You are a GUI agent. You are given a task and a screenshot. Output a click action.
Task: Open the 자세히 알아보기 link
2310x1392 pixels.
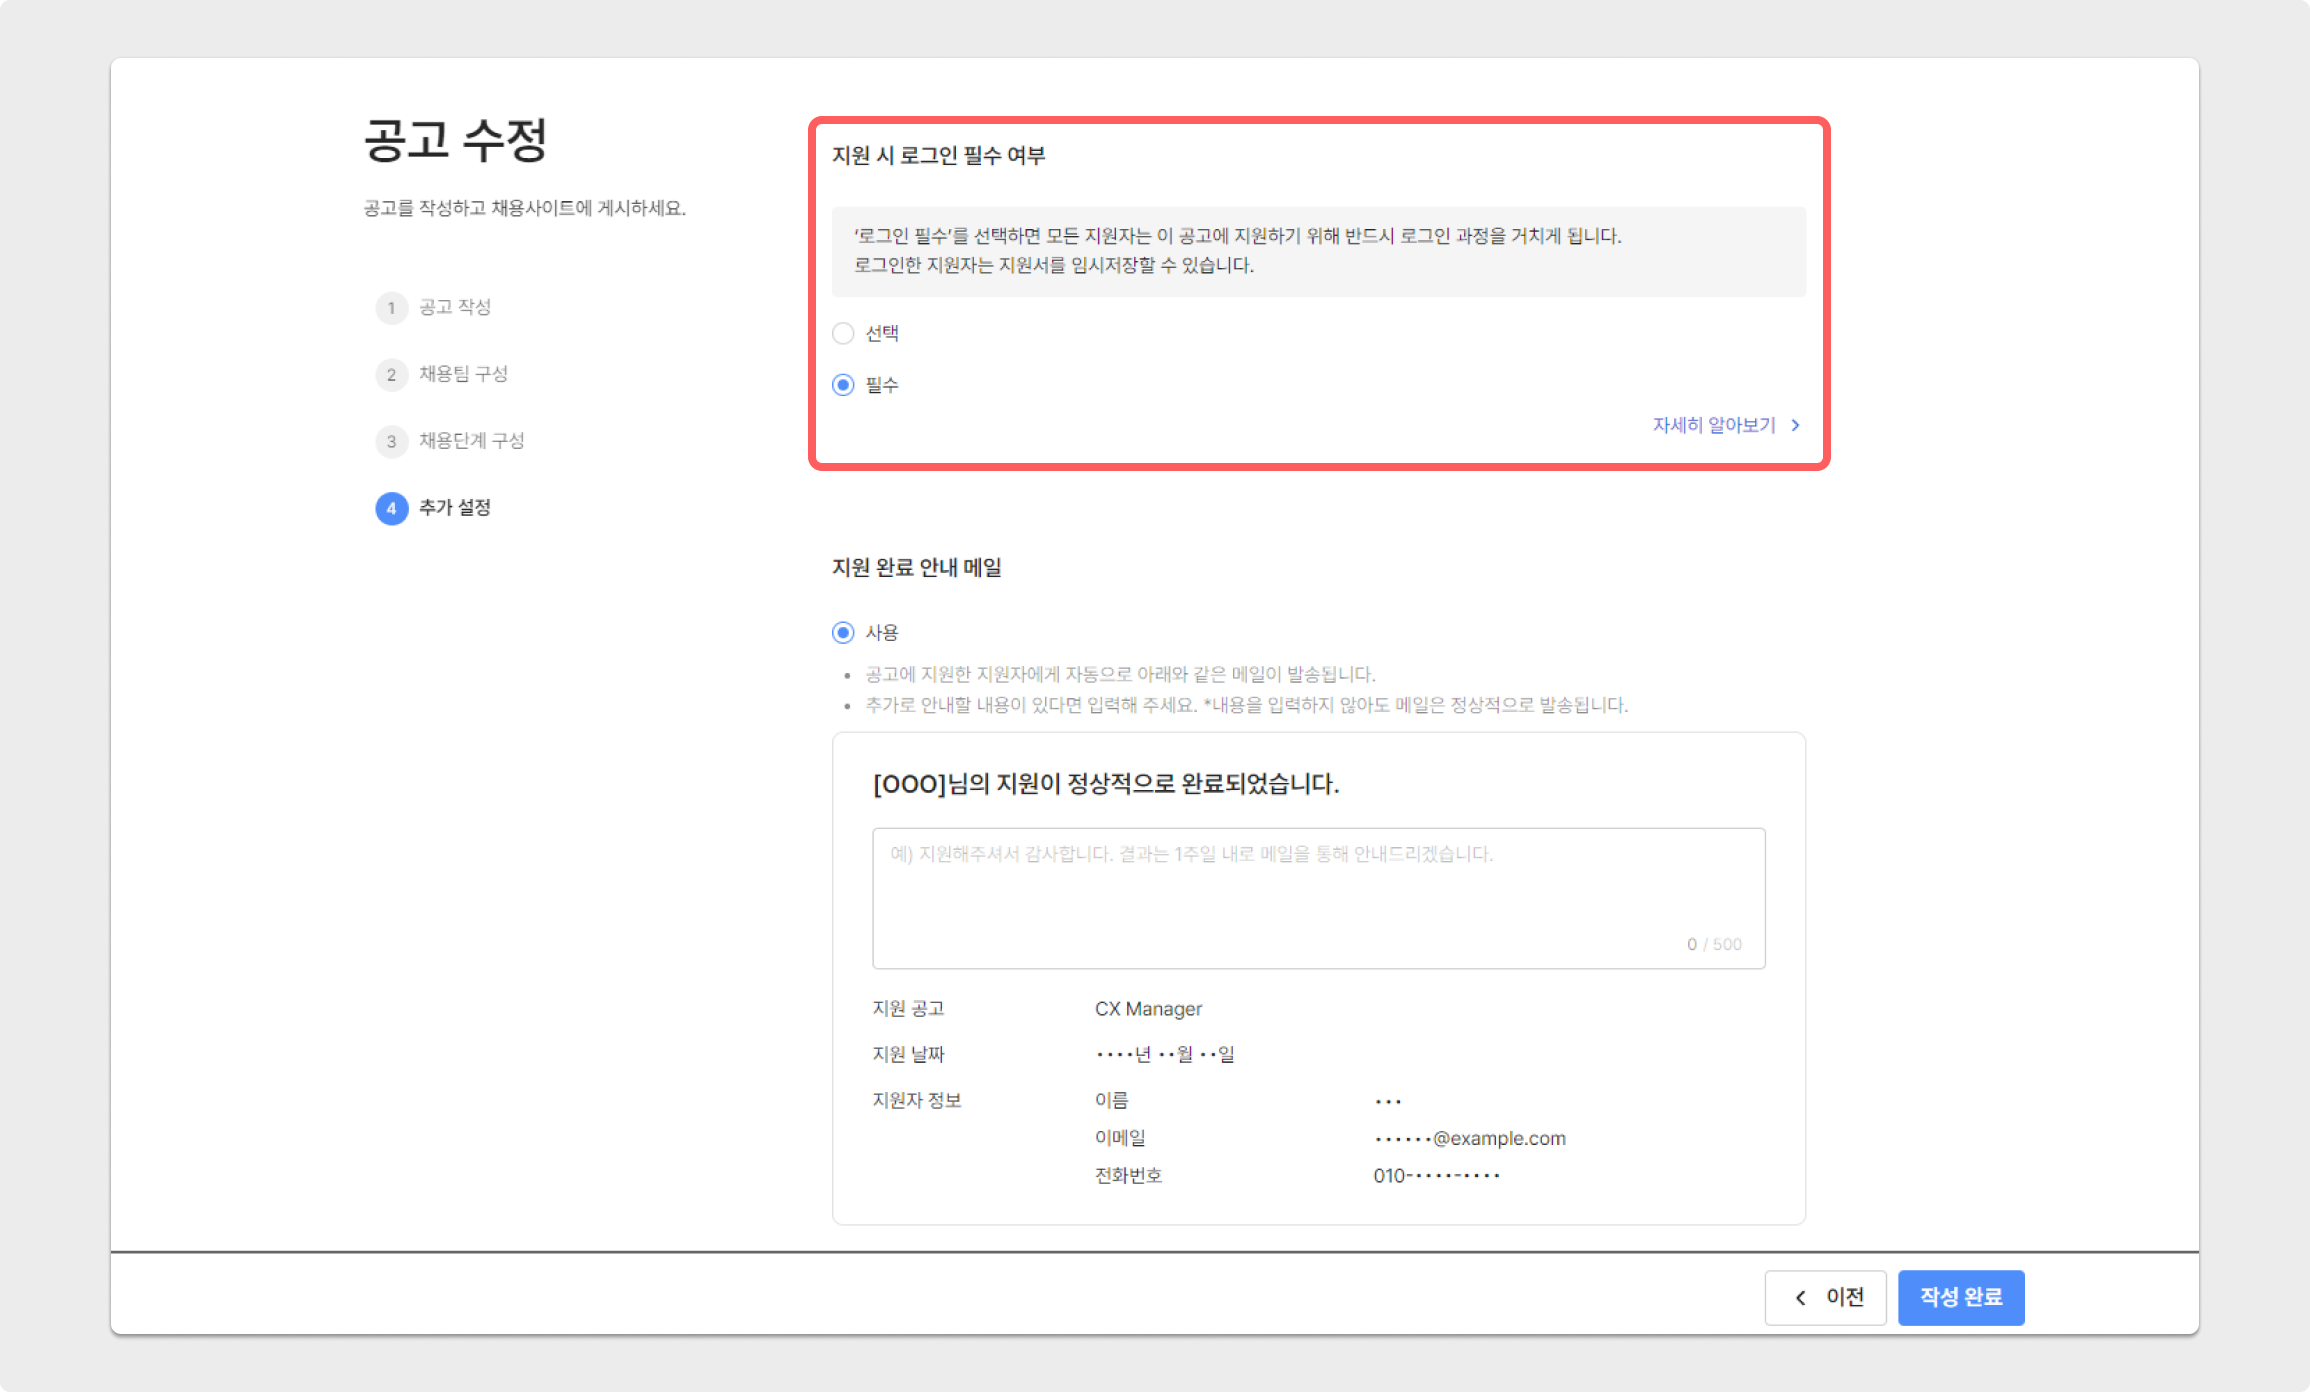tap(1713, 426)
